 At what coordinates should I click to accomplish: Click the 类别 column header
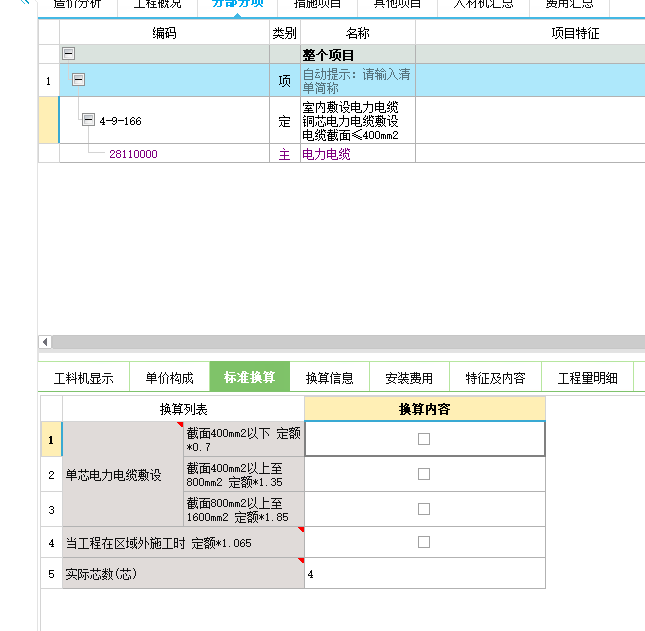pyautogui.click(x=285, y=32)
